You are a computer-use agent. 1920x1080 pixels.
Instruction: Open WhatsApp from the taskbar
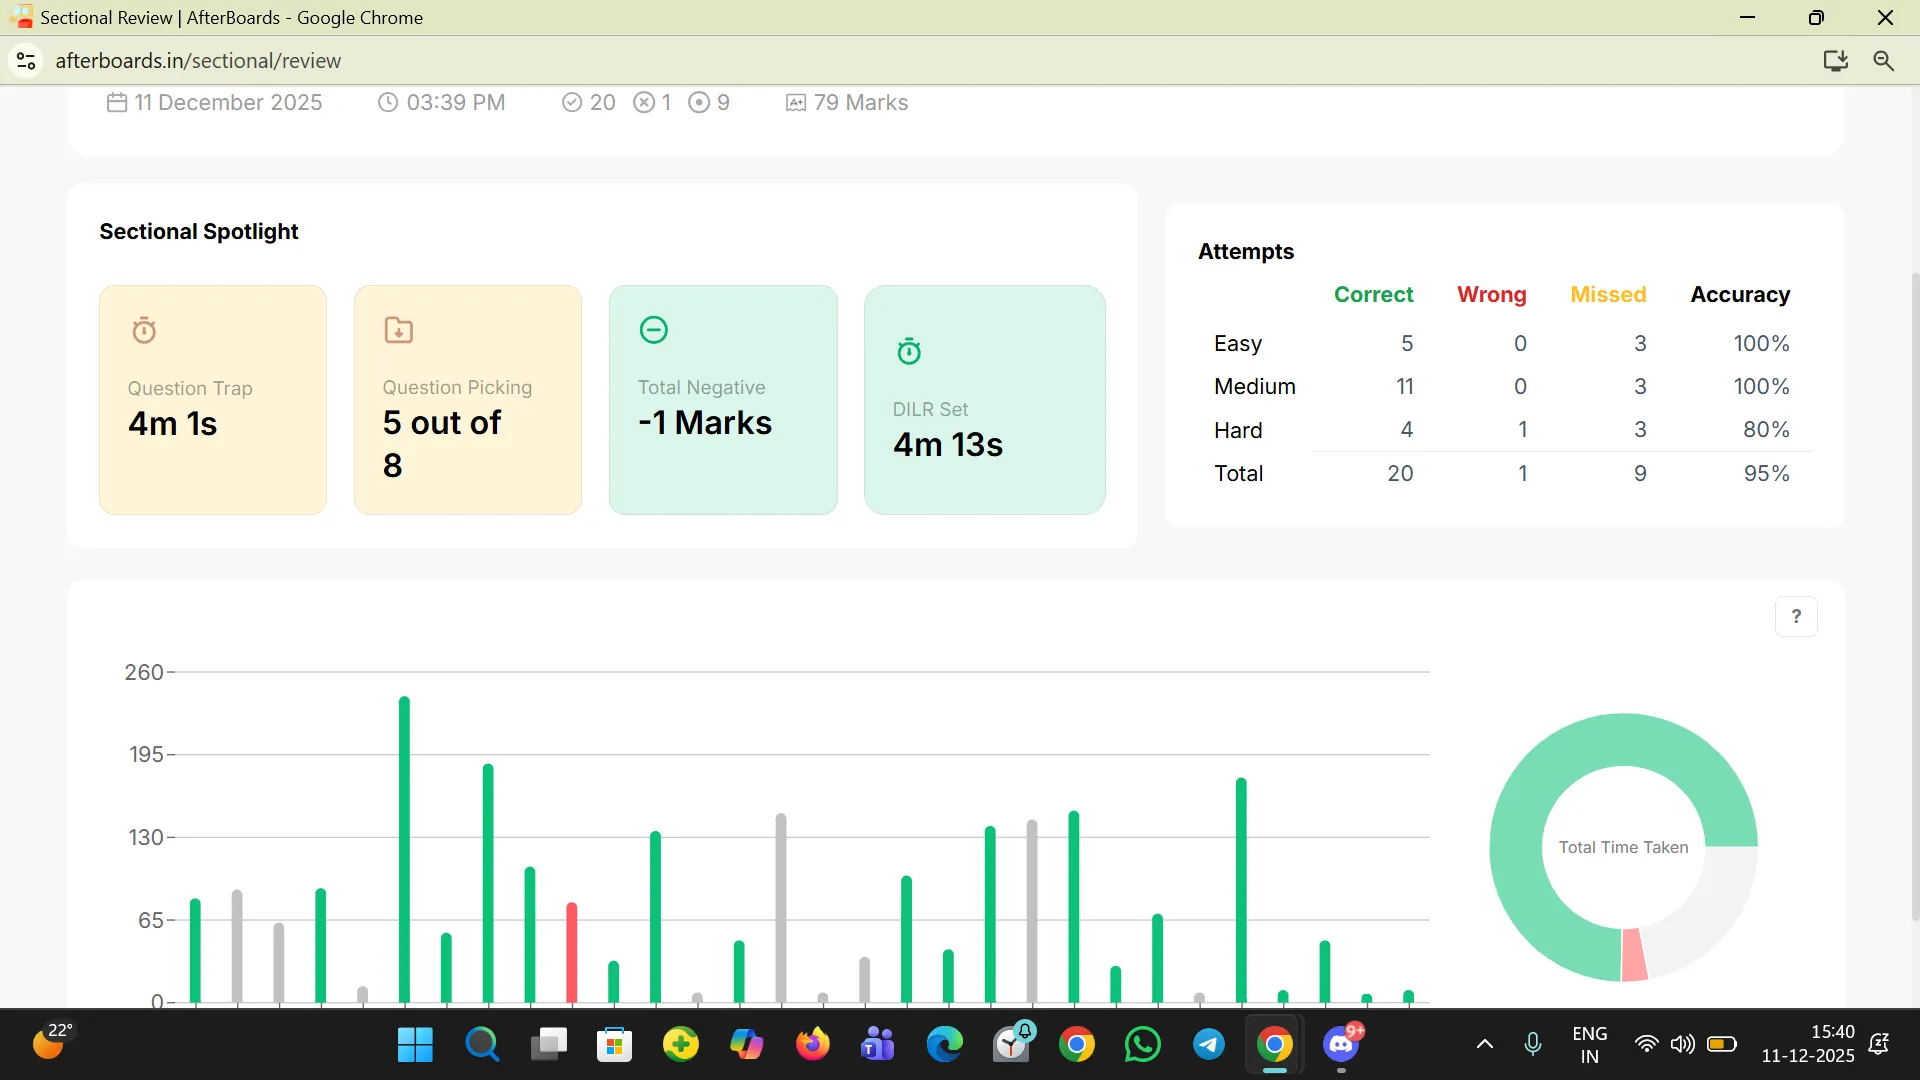[x=1143, y=1045]
